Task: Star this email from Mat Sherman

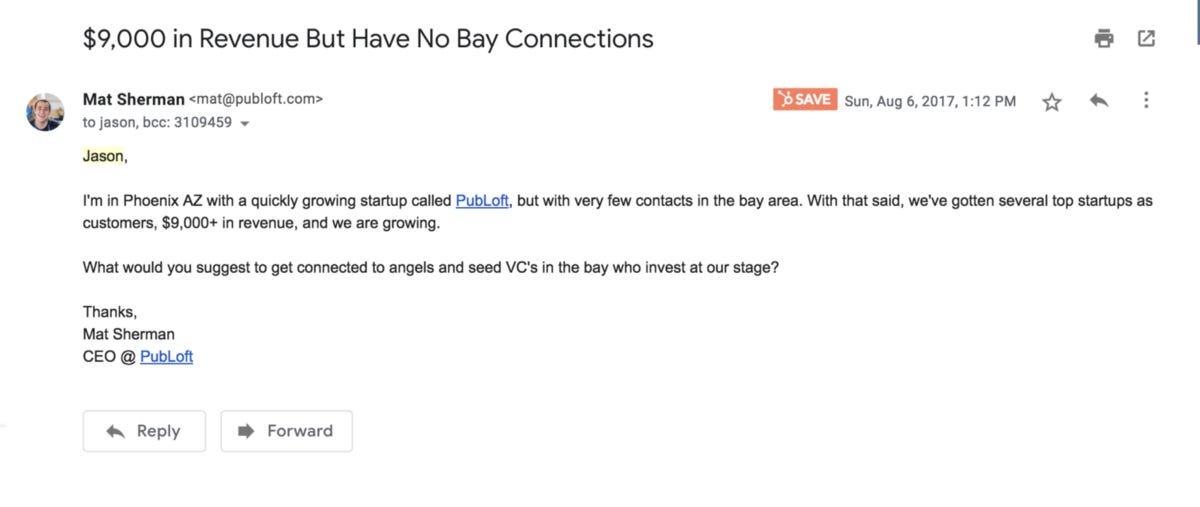Action: (1052, 101)
